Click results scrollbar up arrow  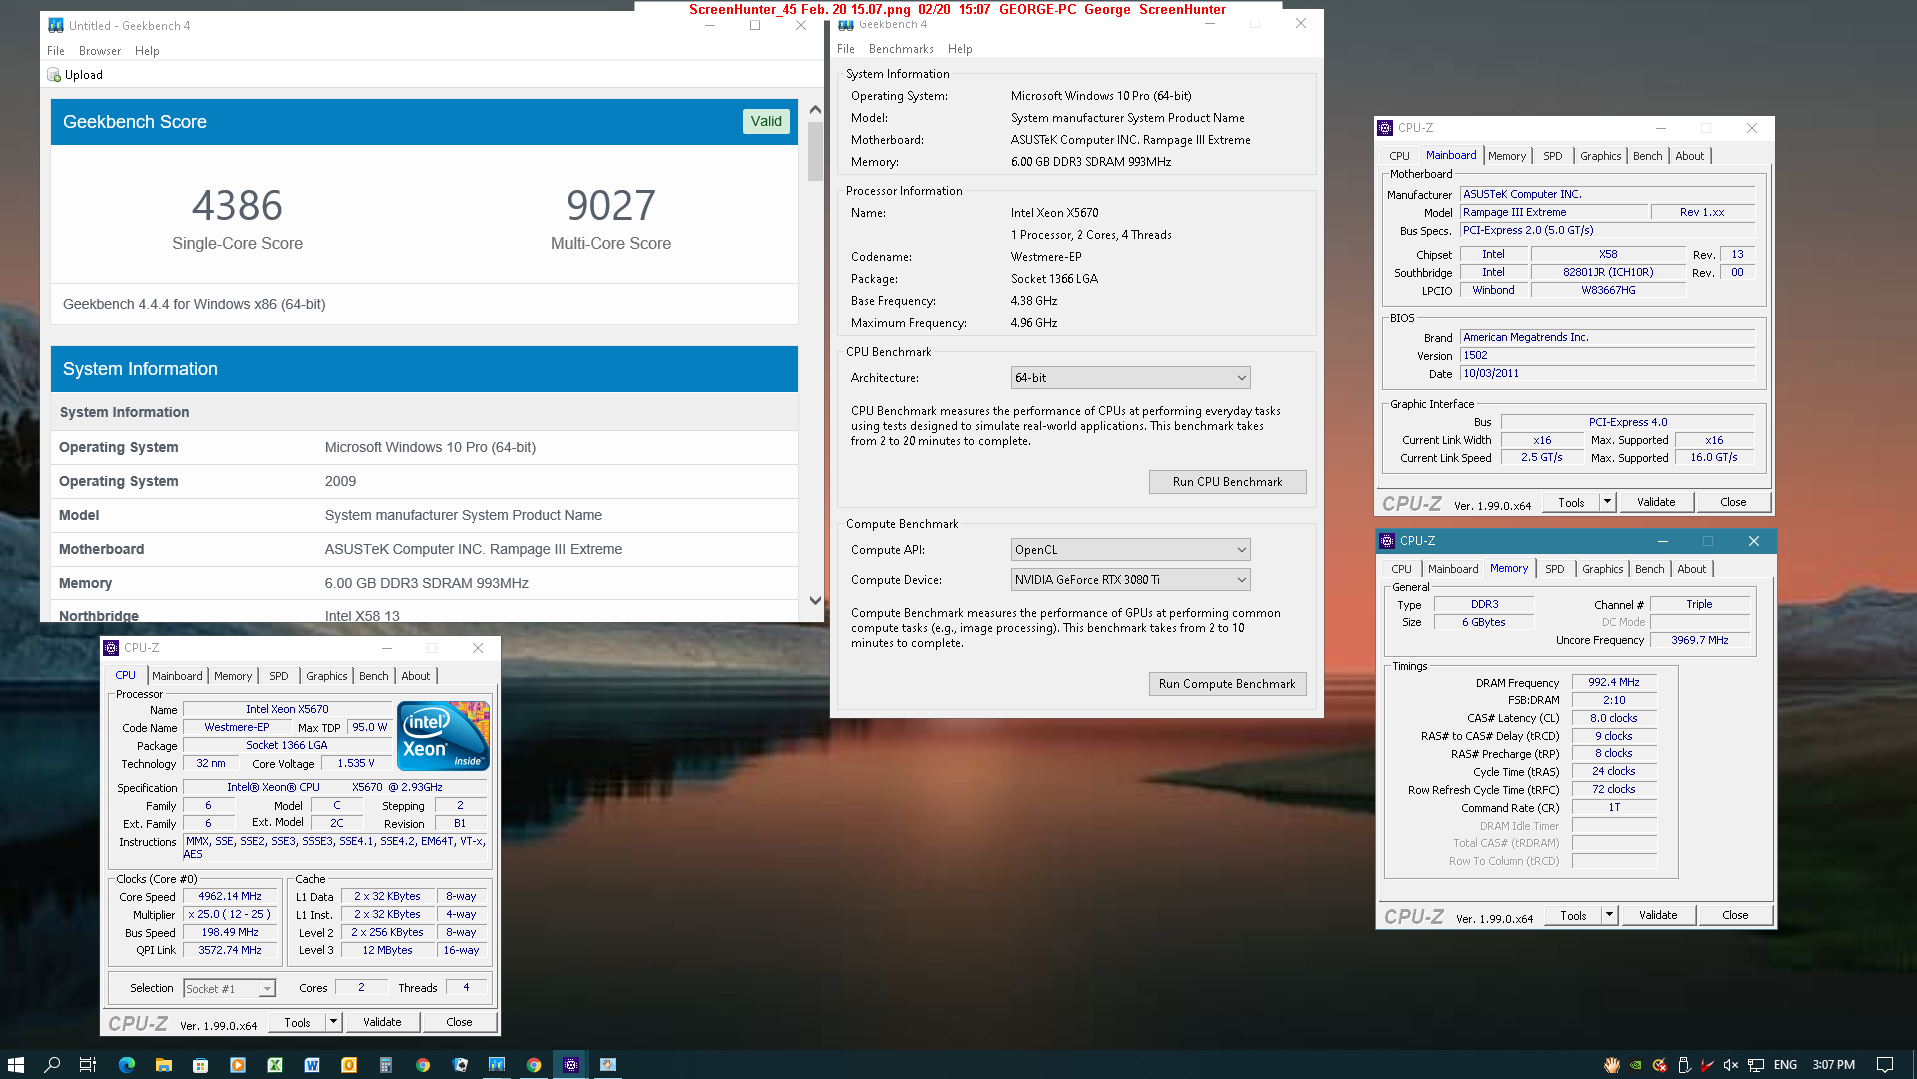(815, 110)
